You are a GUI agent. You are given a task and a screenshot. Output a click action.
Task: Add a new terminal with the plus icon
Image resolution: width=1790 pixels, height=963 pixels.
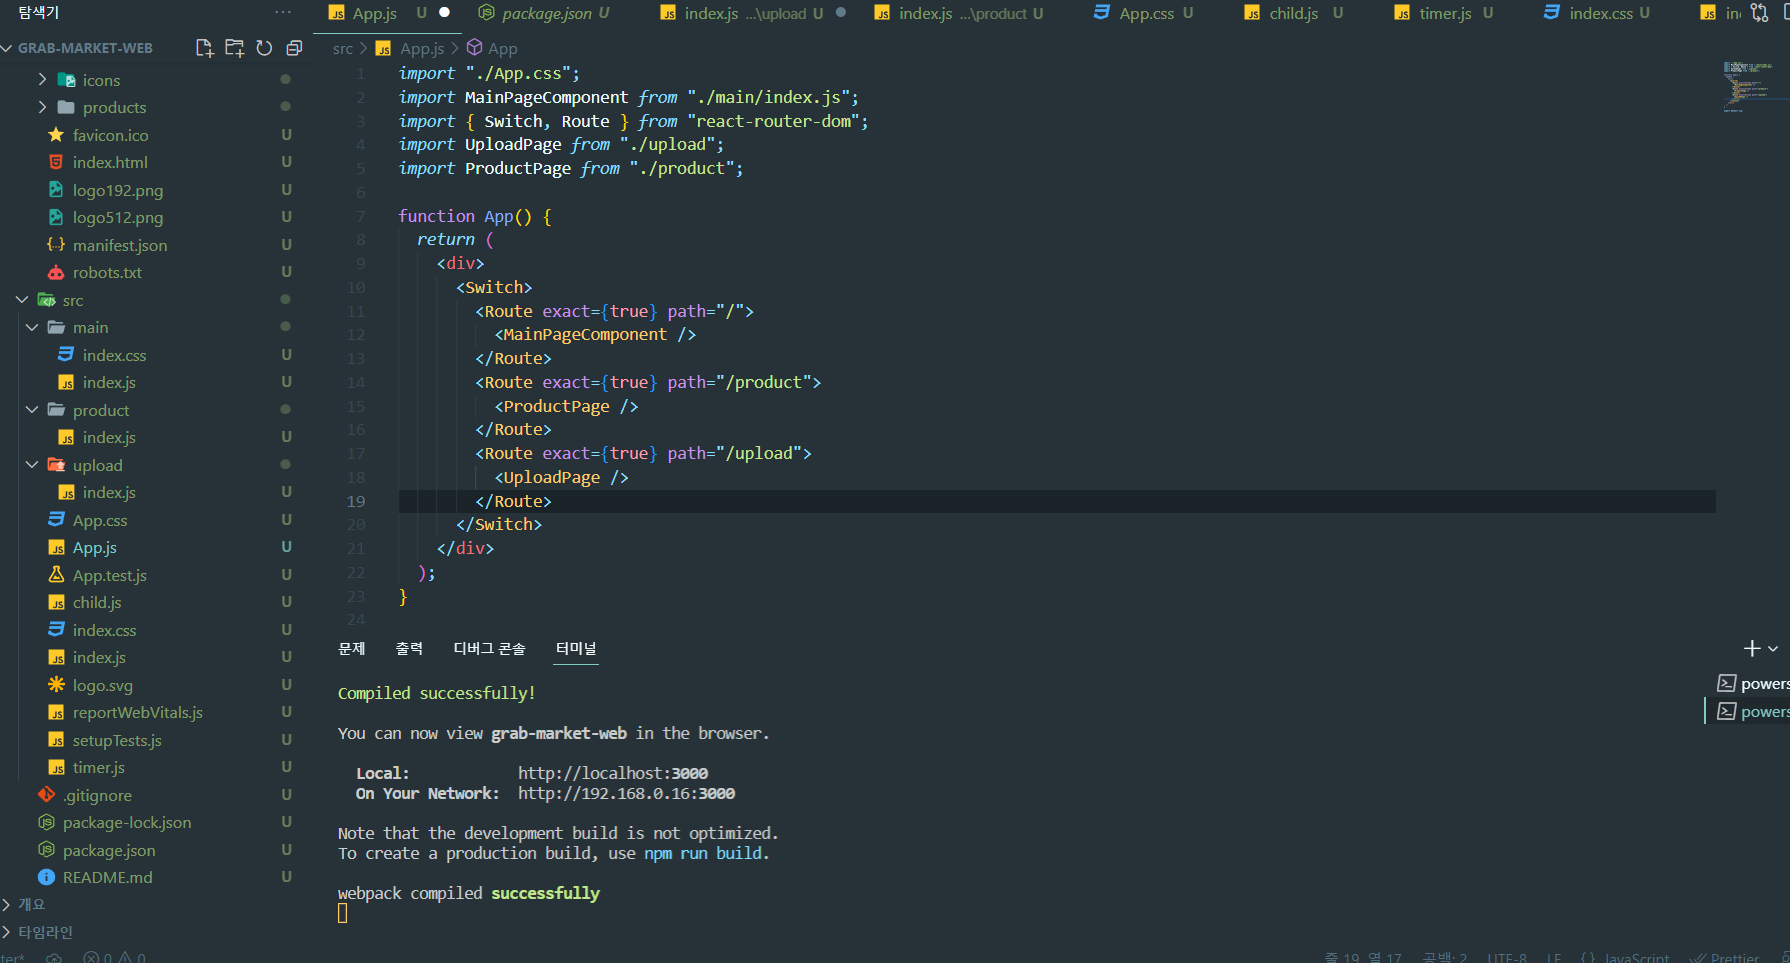1752,649
